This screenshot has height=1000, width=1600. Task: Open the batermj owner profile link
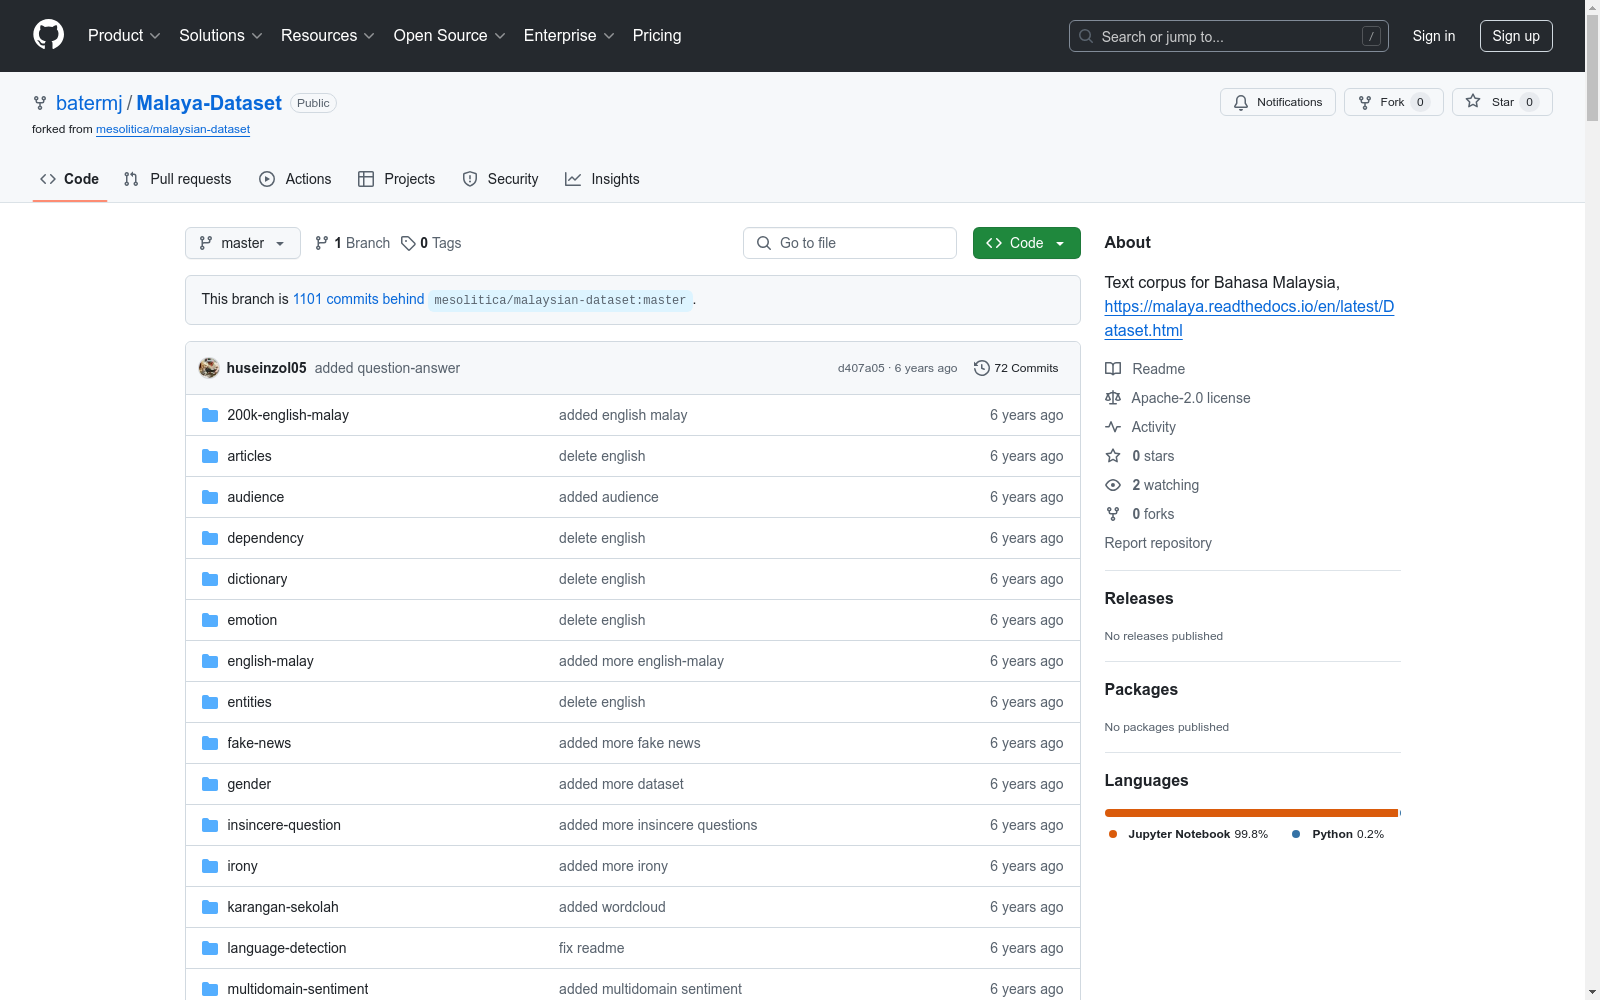[89, 103]
